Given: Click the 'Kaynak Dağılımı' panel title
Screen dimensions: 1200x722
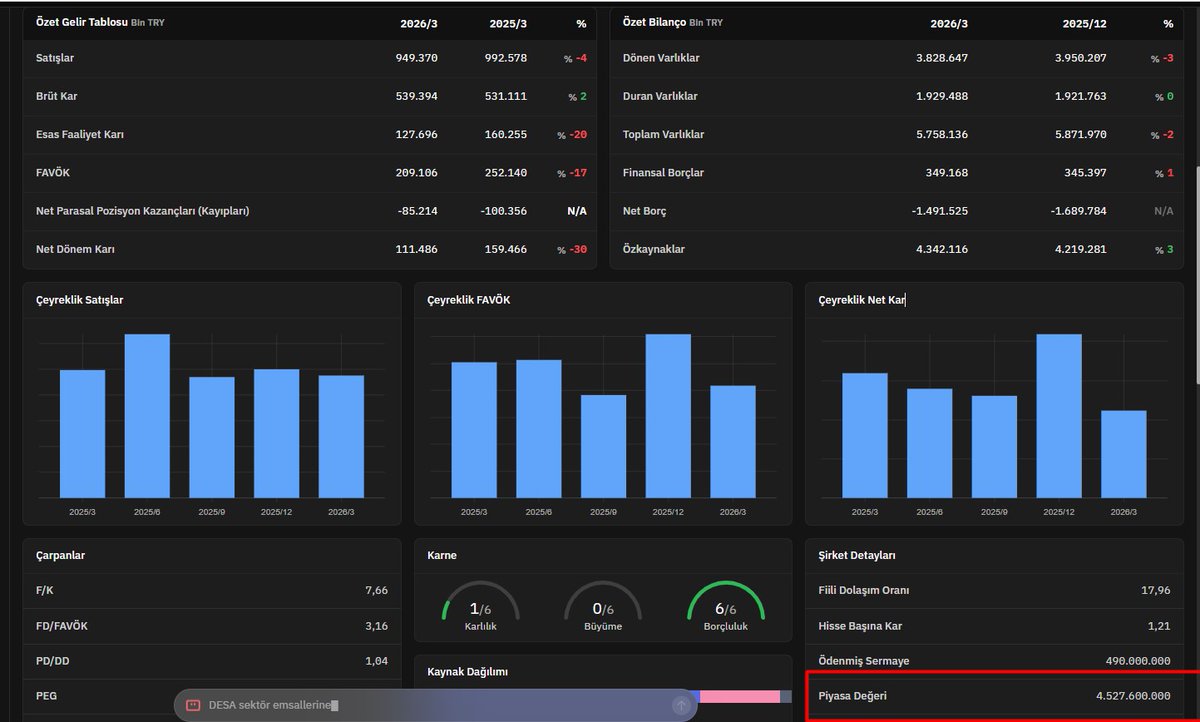Looking at the screenshot, I should pos(467,672).
